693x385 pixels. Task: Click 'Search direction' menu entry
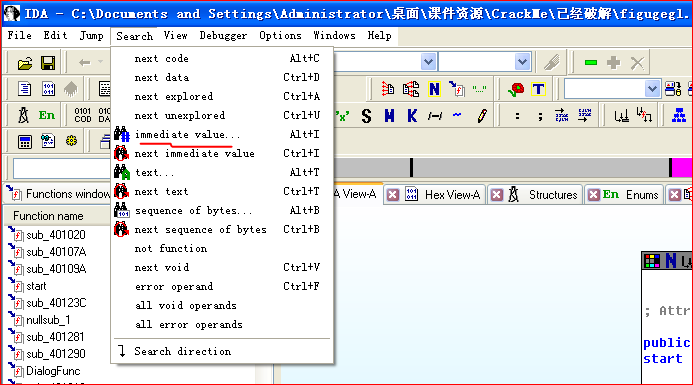coord(222,351)
